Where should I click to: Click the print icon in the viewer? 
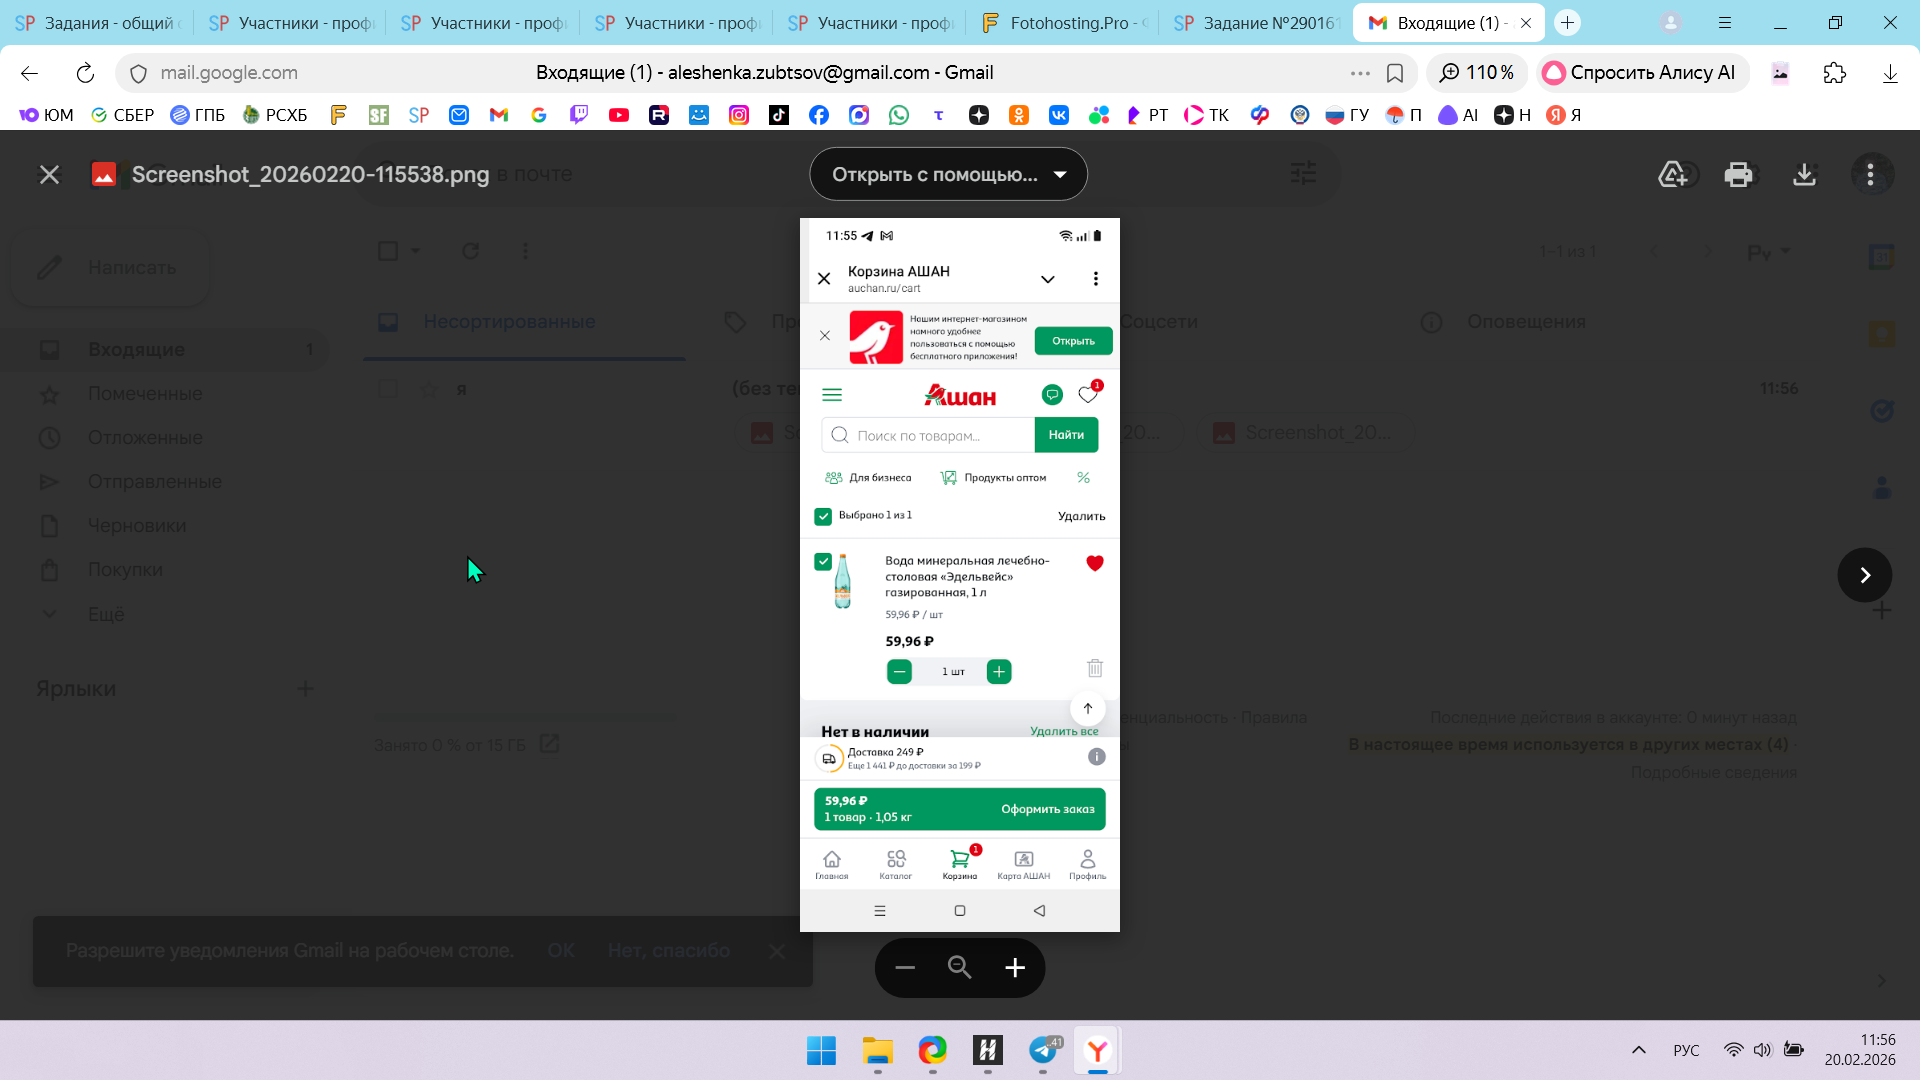pyautogui.click(x=1738, y=175)
